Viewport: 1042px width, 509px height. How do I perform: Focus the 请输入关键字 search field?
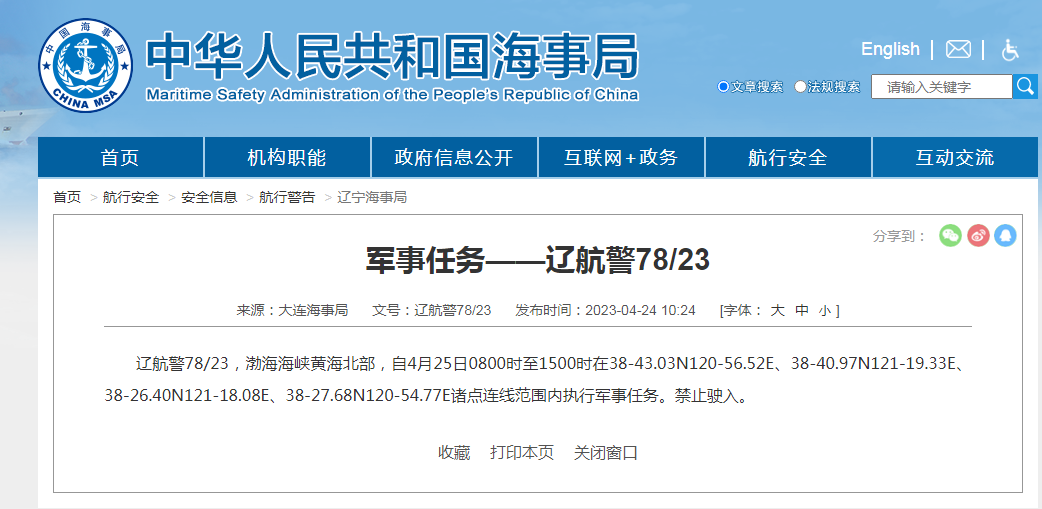(x=942, y=86)
